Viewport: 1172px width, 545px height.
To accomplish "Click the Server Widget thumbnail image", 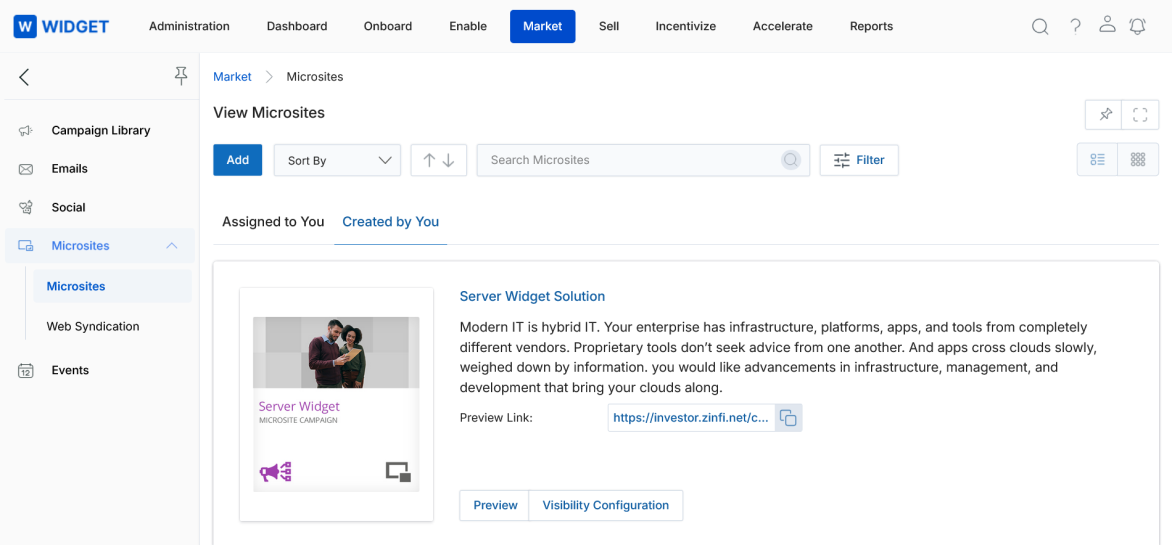I will click(x=336, y=404).
